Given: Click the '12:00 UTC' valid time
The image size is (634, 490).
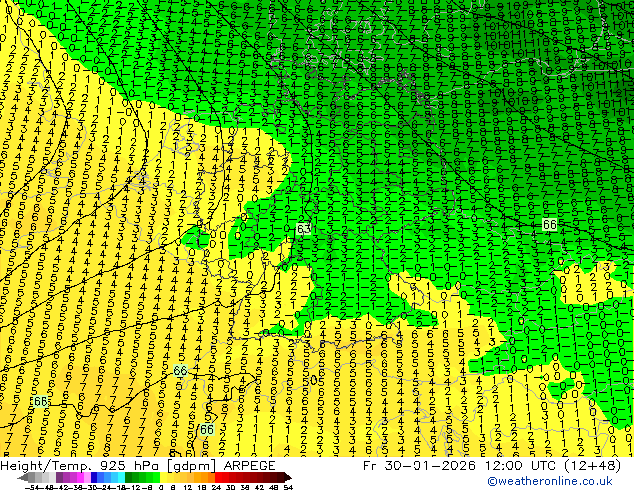Looking at the screenshot, I should click(519, 466).
